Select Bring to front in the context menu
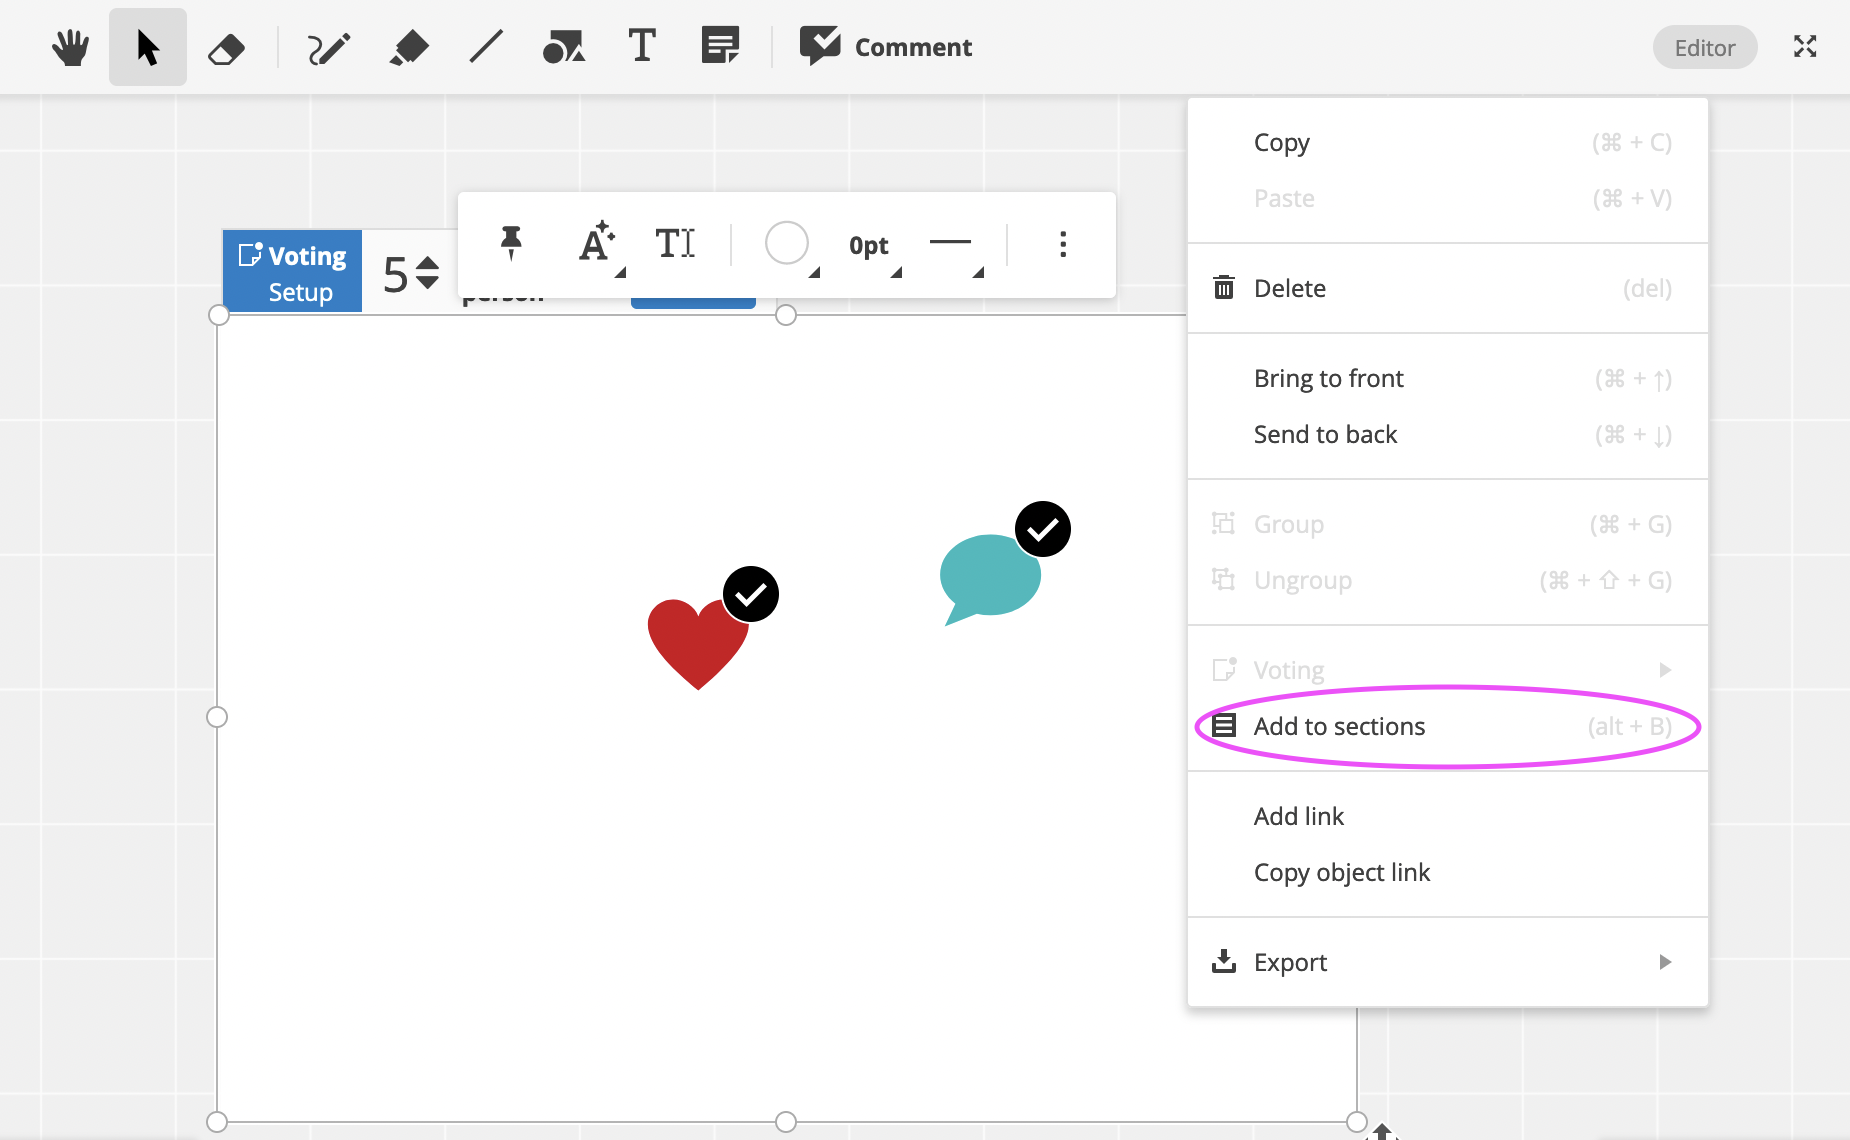The width and height of the screenshot is (1850, 1140). [1328, 378]
